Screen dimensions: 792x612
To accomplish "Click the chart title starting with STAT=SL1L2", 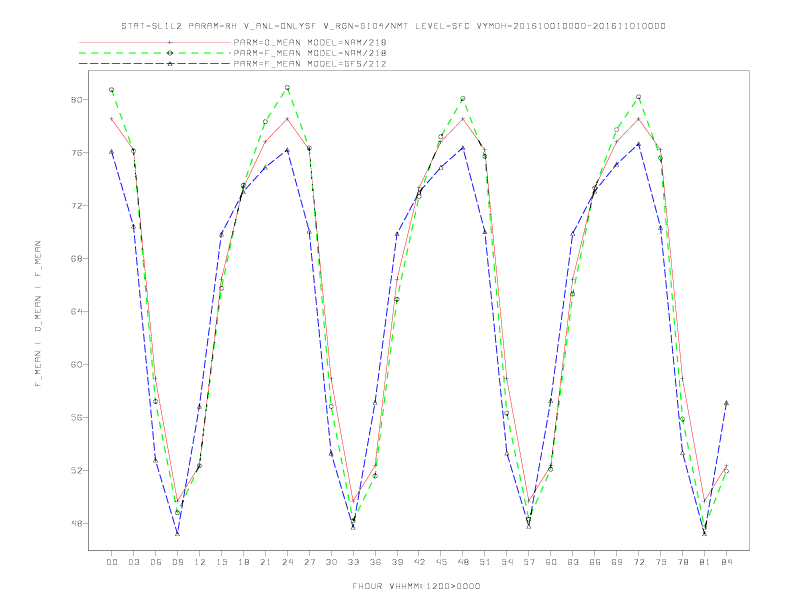I will pyautogui.click(x=393, y=26).
